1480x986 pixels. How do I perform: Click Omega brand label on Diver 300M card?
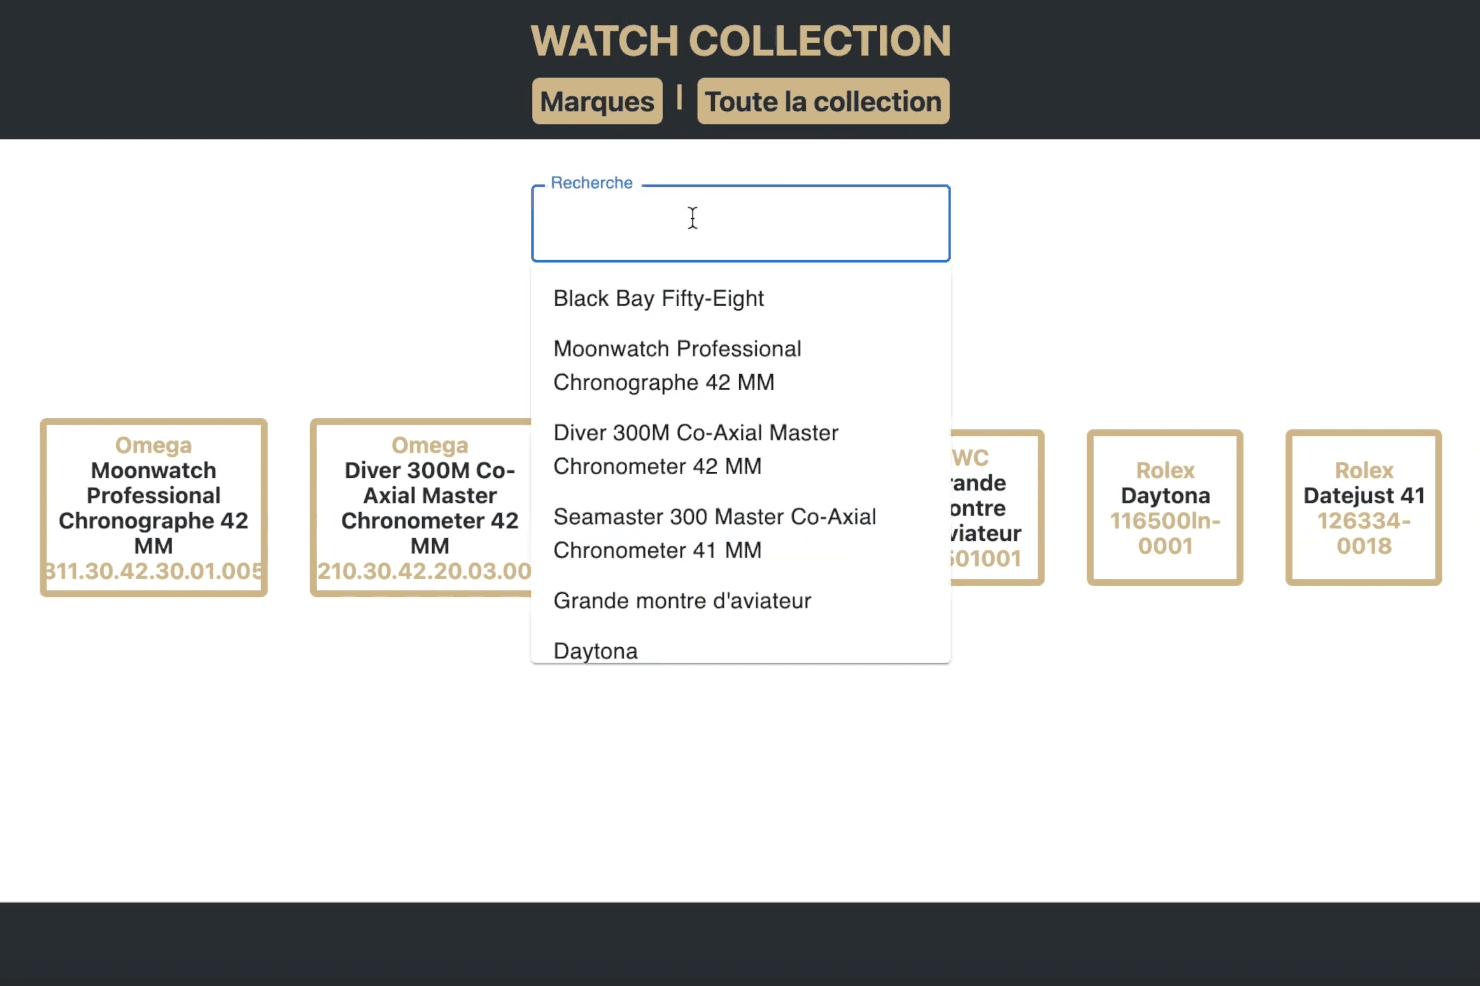(429, 445)
